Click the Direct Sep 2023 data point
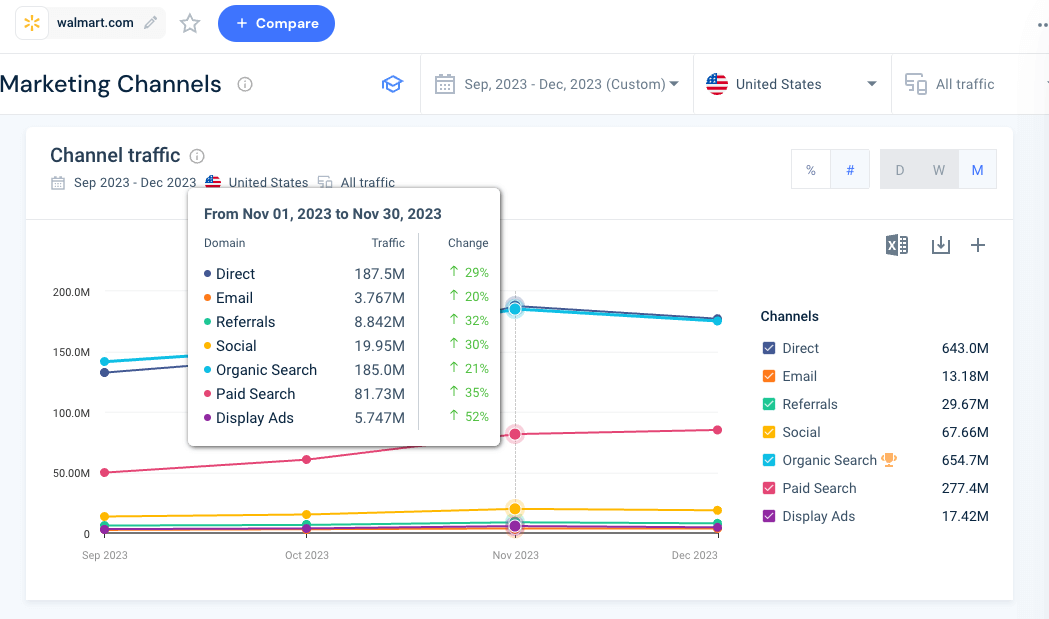The image size is (1049, 619). pos(104,373)
